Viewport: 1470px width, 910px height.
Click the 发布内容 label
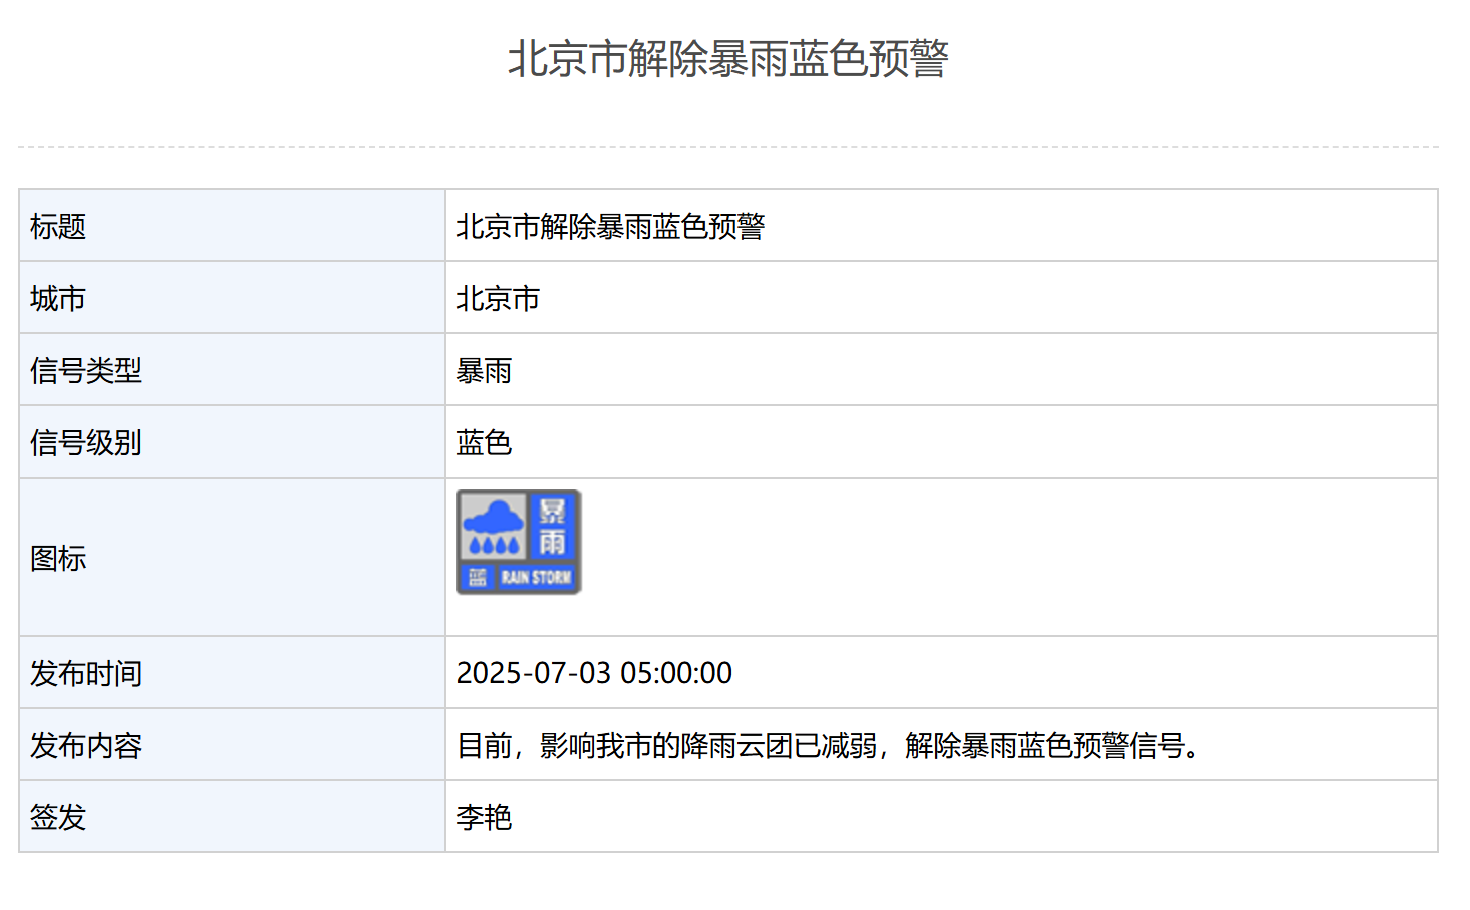click(86, 746)
